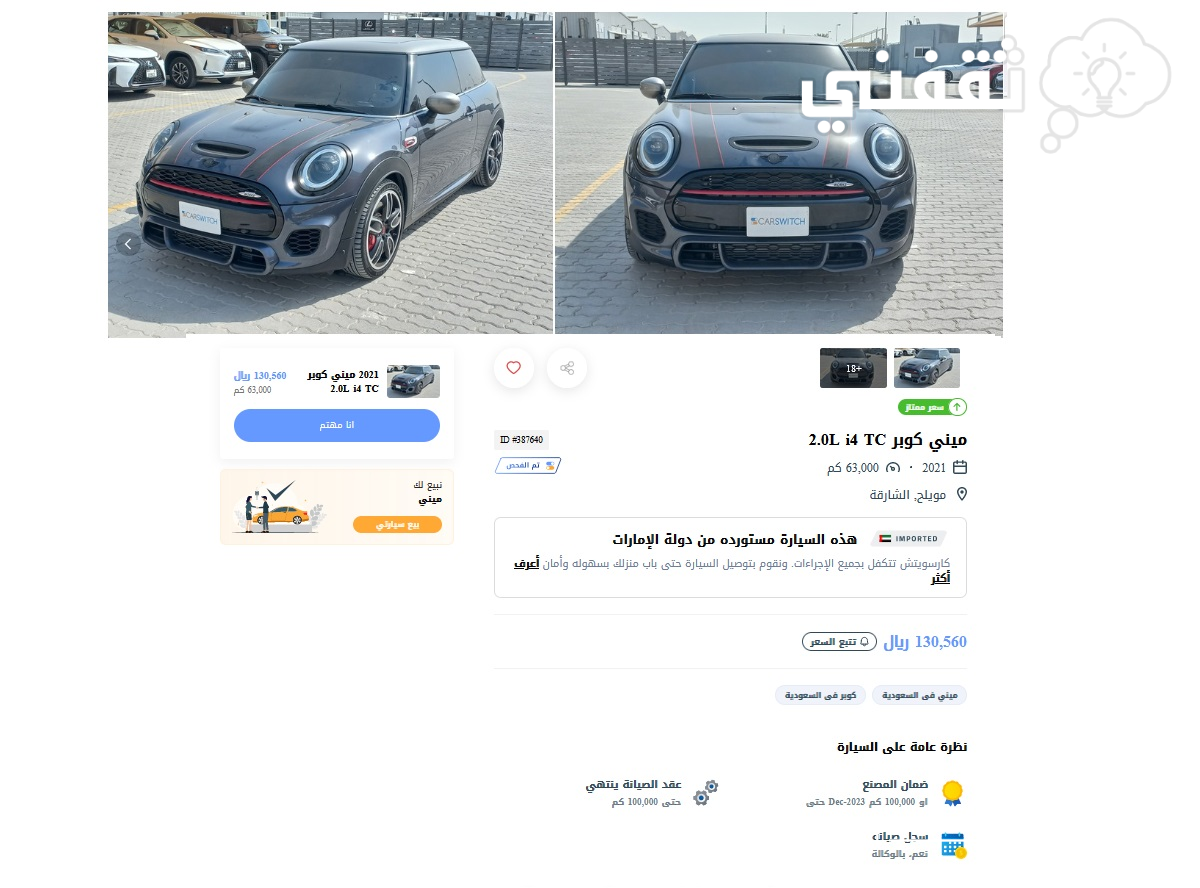The image size is (1200, 888).
Task: Open the front-view Mini Cooper photo
Action: tap(779, 173)
